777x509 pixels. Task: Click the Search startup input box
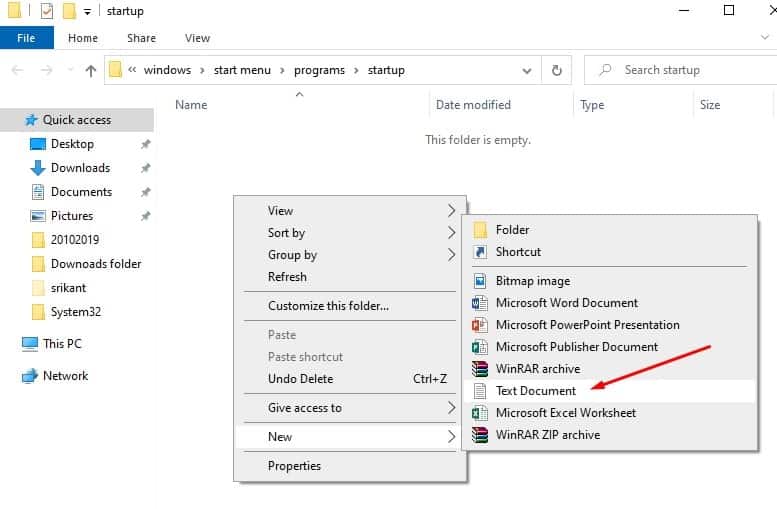coord(690,70)
